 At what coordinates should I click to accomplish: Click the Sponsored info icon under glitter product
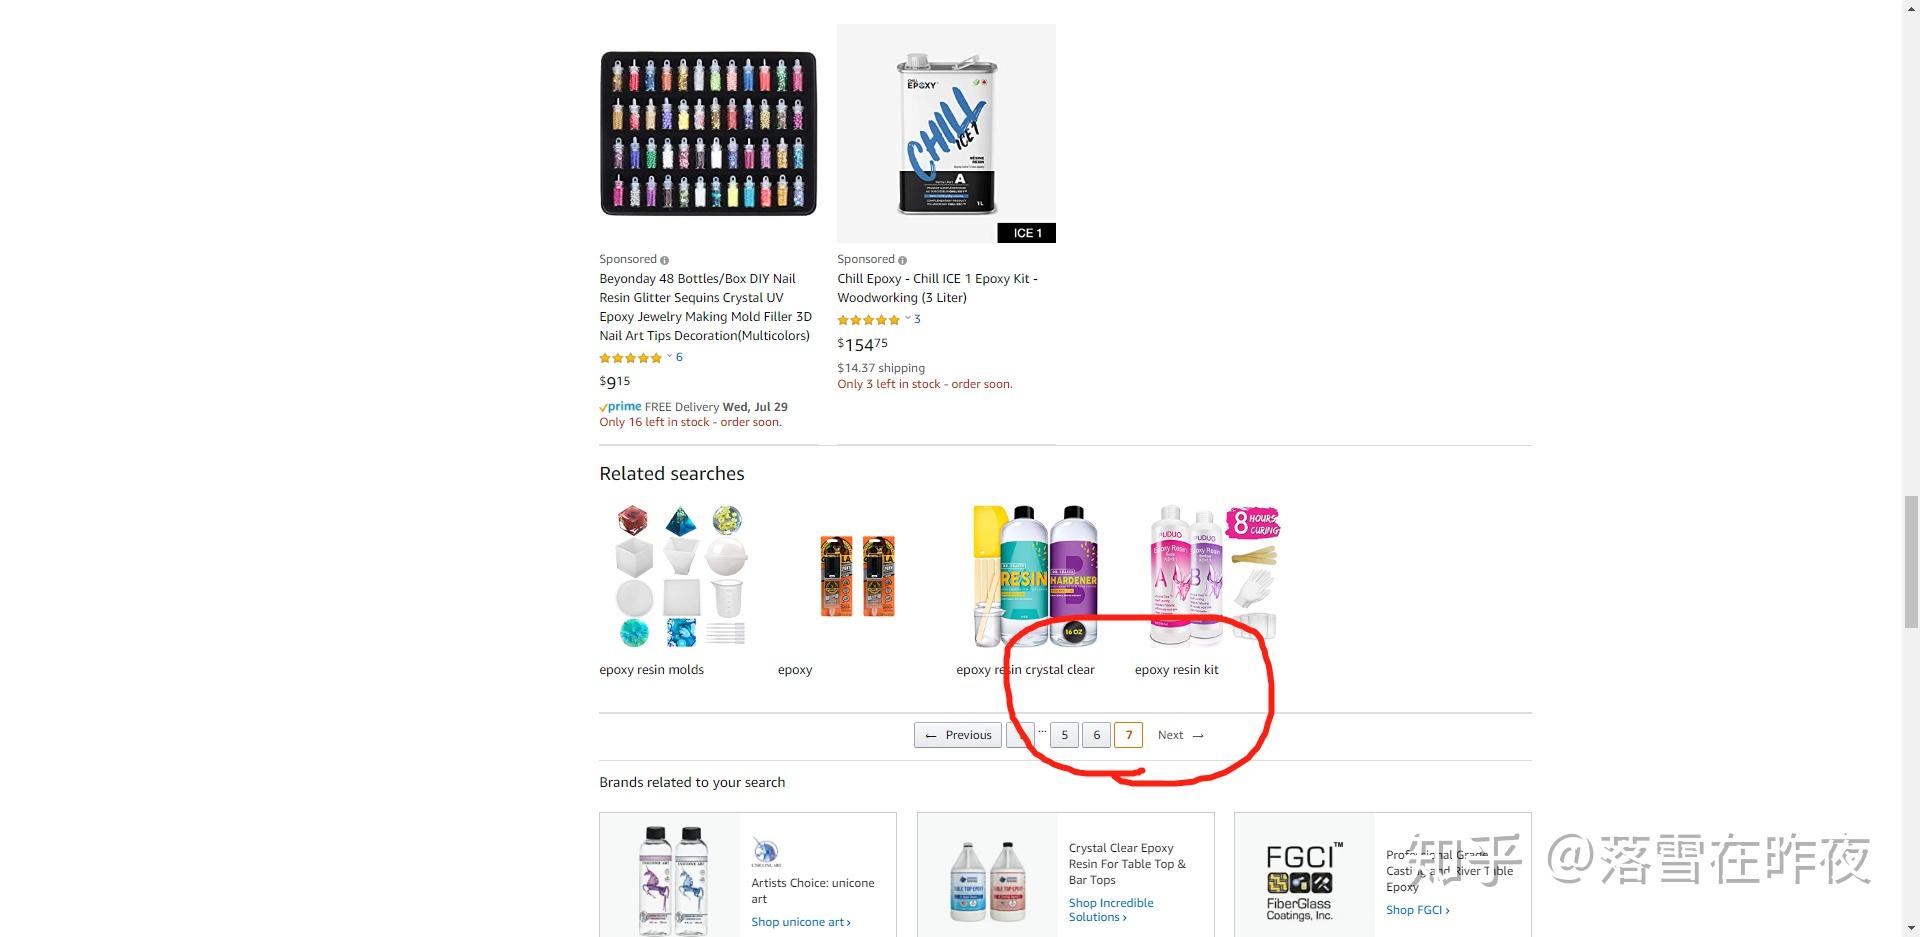[x=665, y=260]
